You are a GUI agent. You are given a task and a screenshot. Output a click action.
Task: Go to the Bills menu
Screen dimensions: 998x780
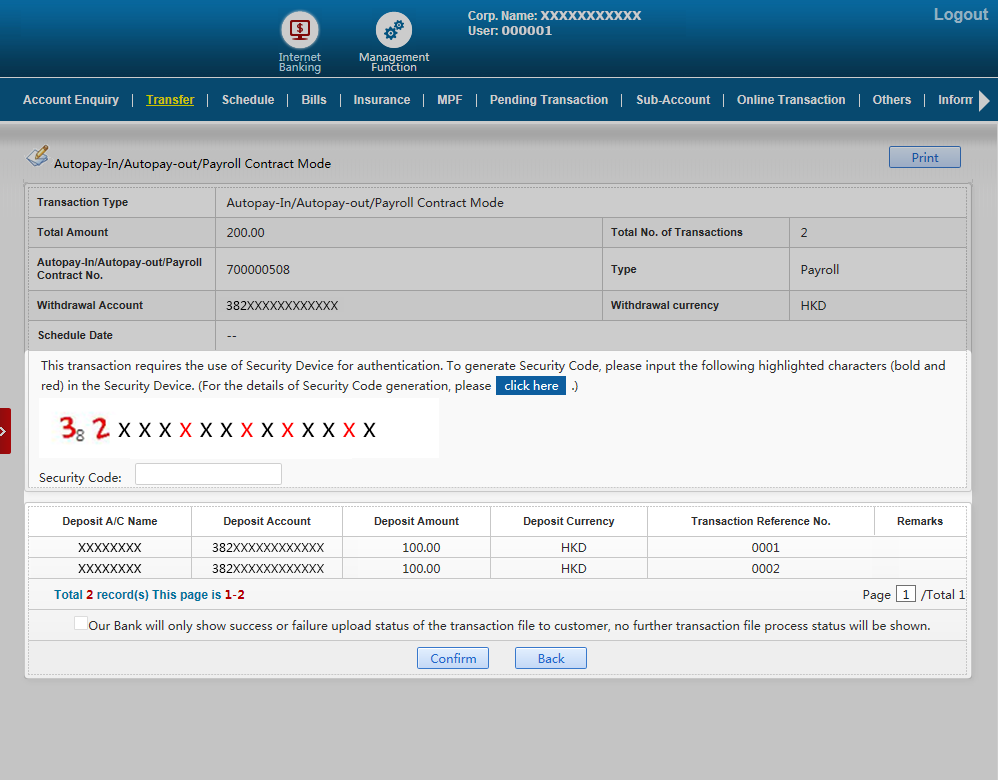click(x=314, y=100)
